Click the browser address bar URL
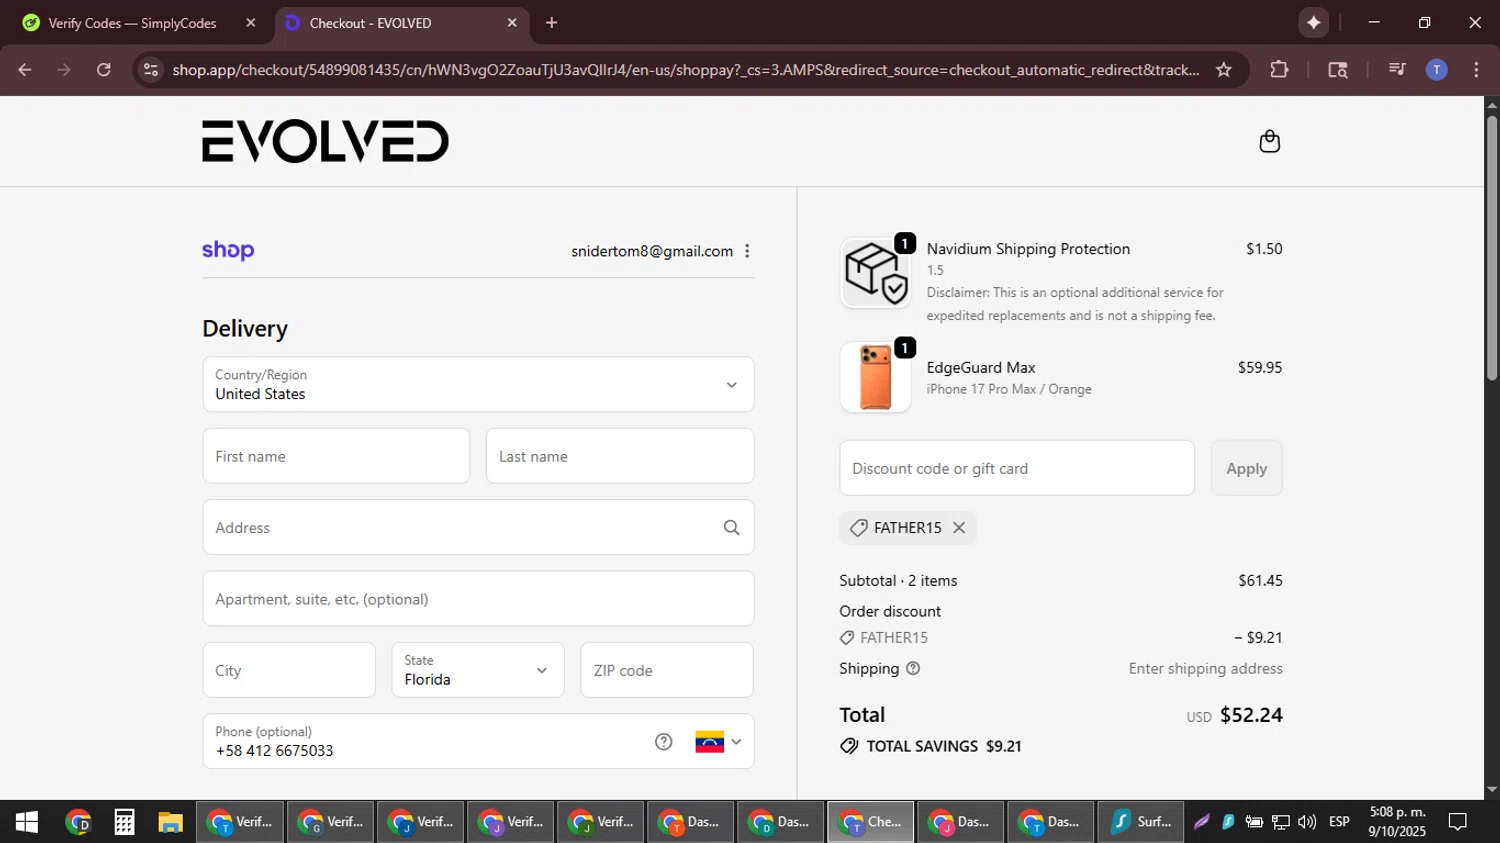1500x843 pixels. click(686, 70)
